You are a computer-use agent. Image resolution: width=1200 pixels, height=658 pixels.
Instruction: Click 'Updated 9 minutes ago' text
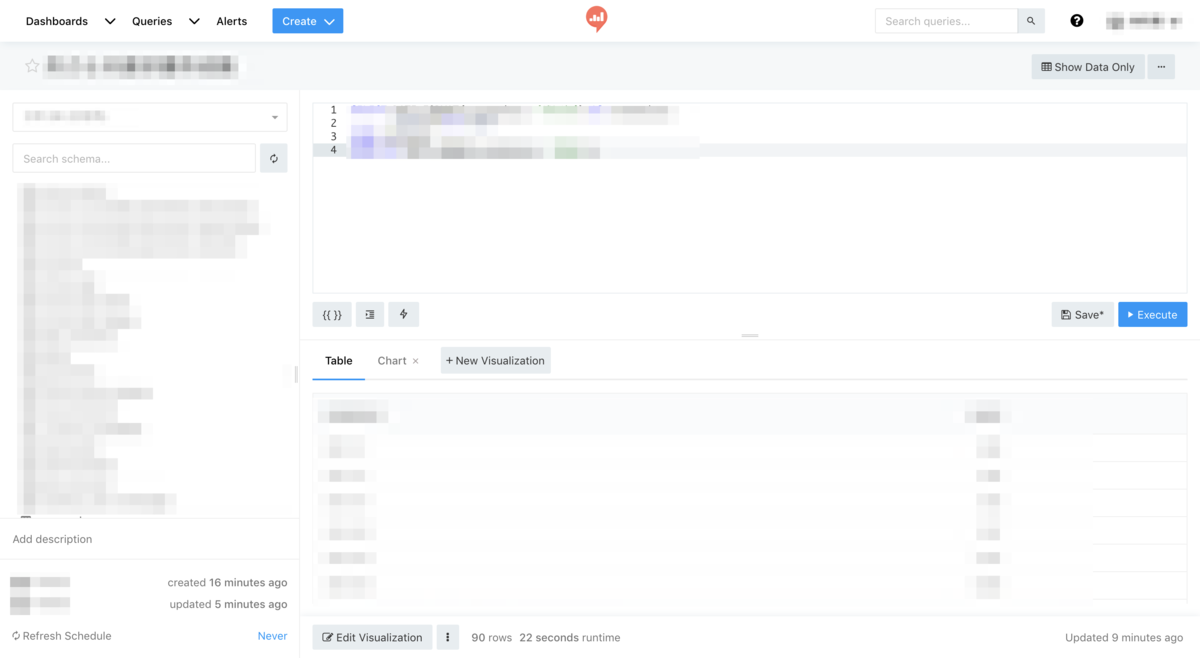point(1126,638)
